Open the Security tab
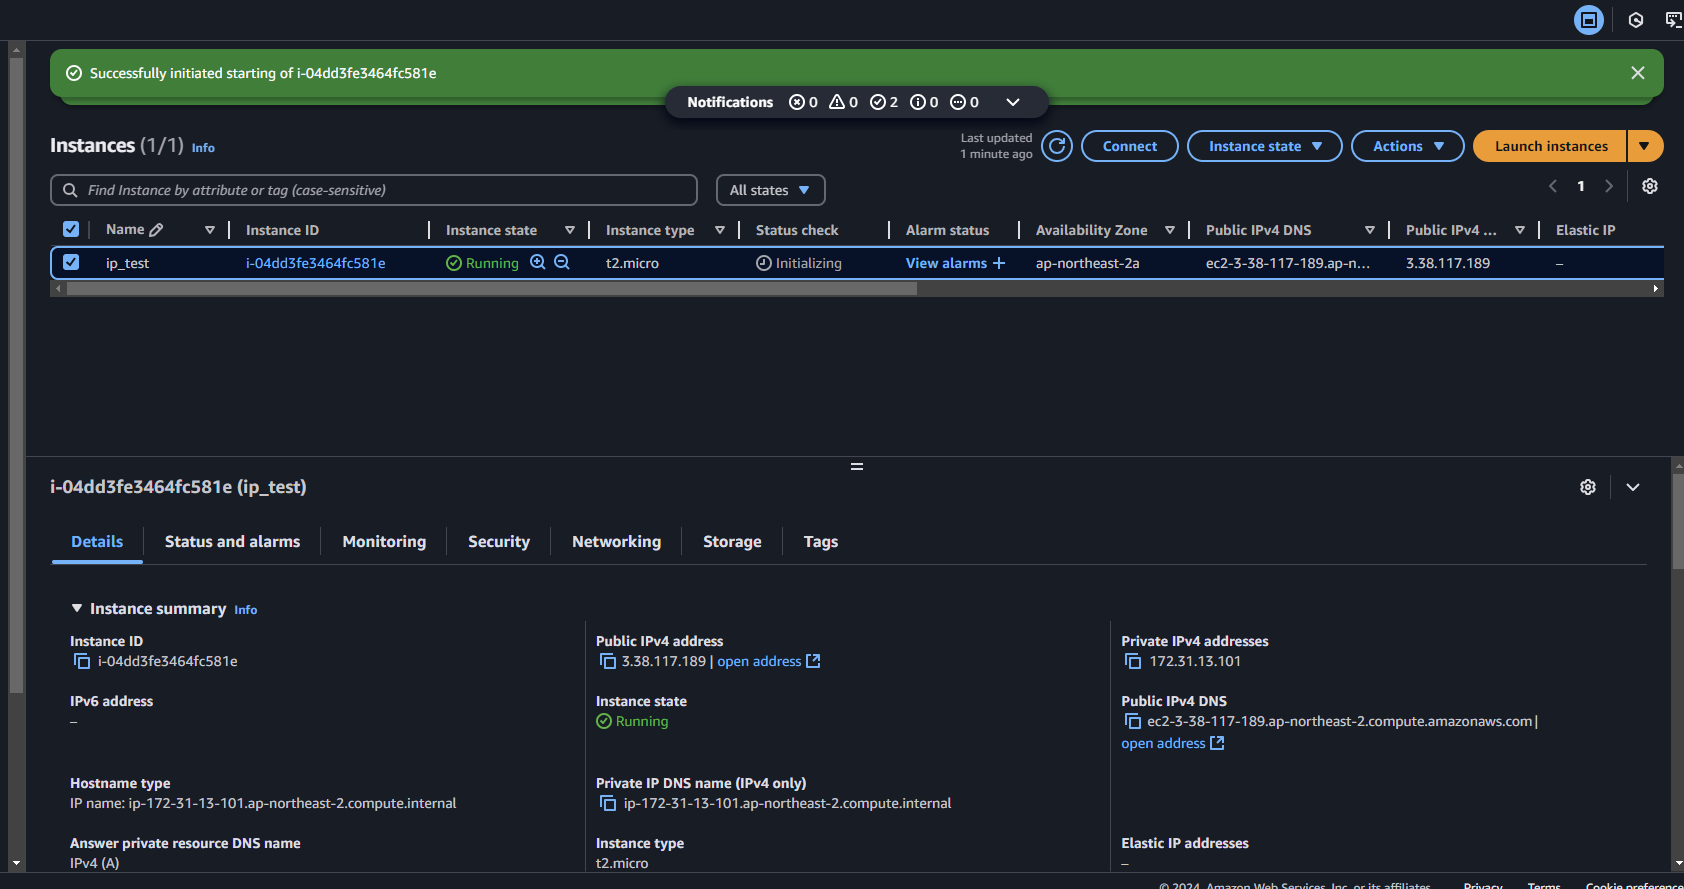 click(499, 541)
